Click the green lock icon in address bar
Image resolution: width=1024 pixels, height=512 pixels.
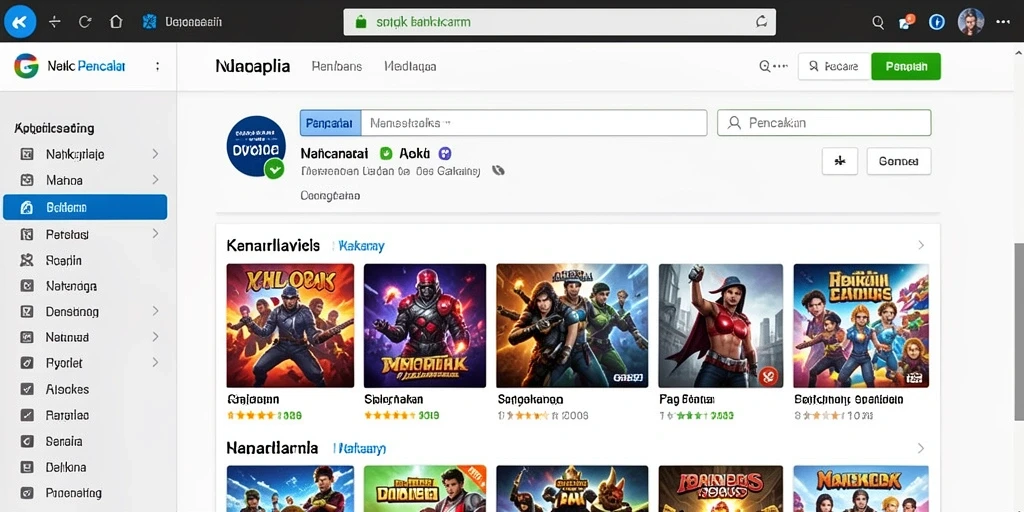pyautogui.click(x=360, y=22)
